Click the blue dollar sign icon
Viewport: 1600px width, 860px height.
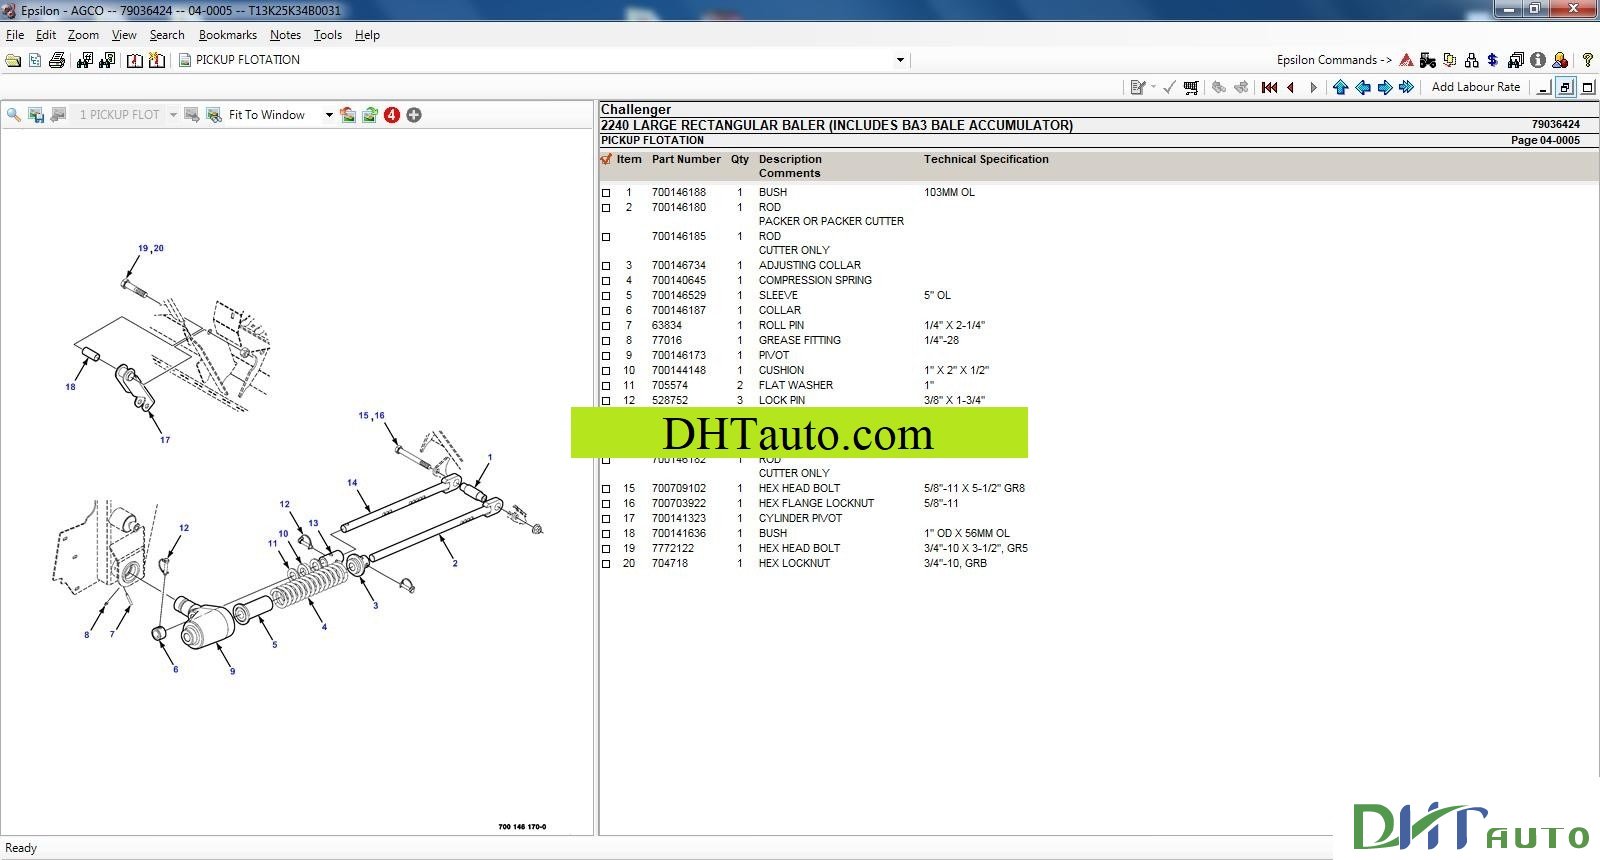click(1493, 60)
